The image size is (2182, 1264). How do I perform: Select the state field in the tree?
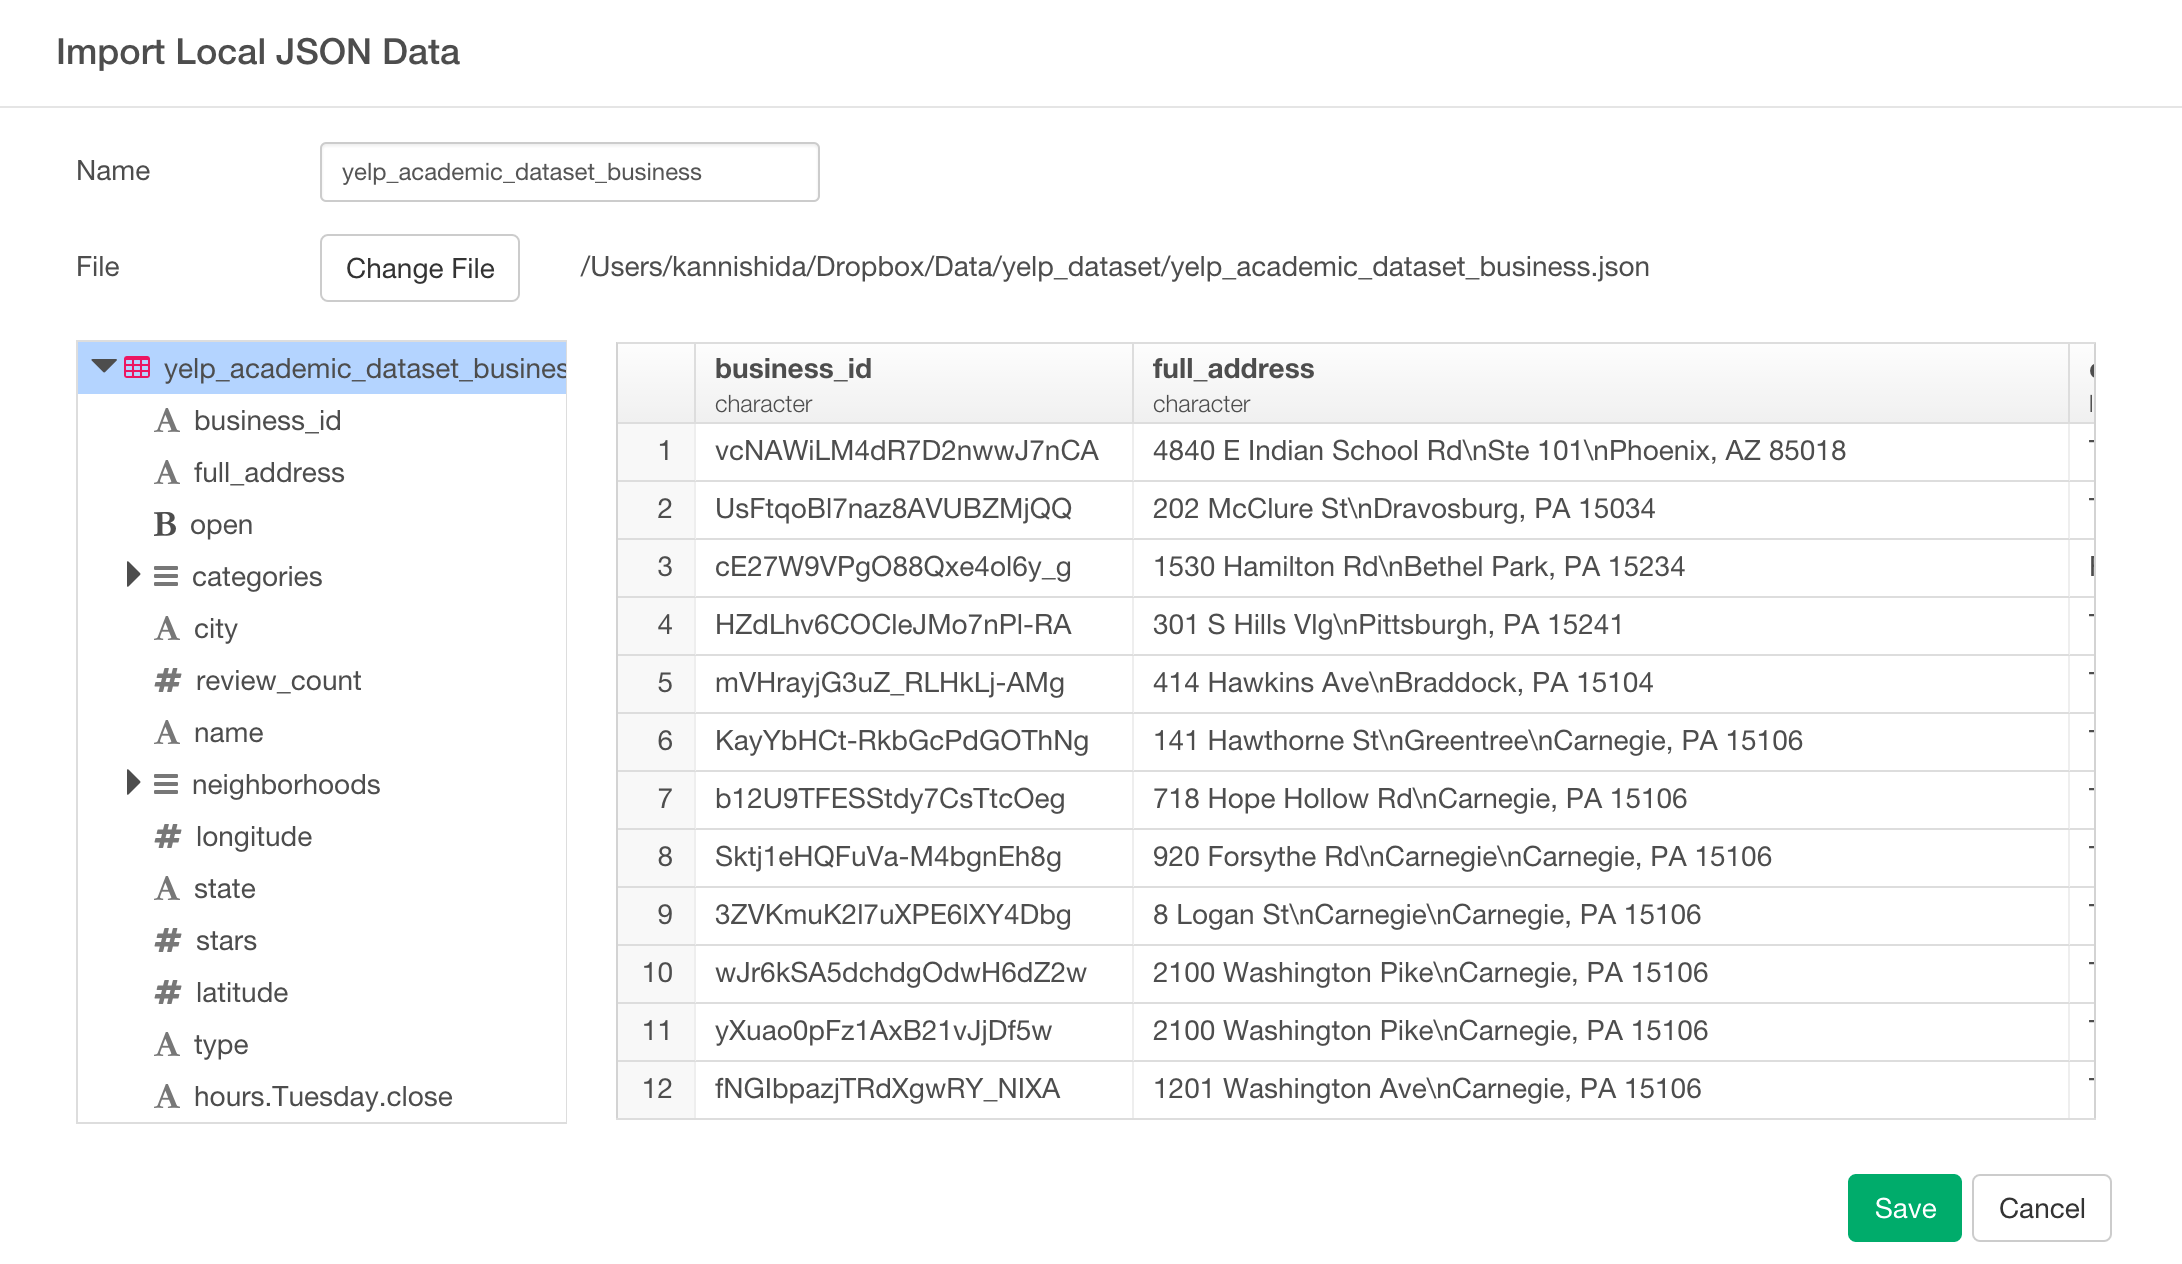[x=224, y=888]
